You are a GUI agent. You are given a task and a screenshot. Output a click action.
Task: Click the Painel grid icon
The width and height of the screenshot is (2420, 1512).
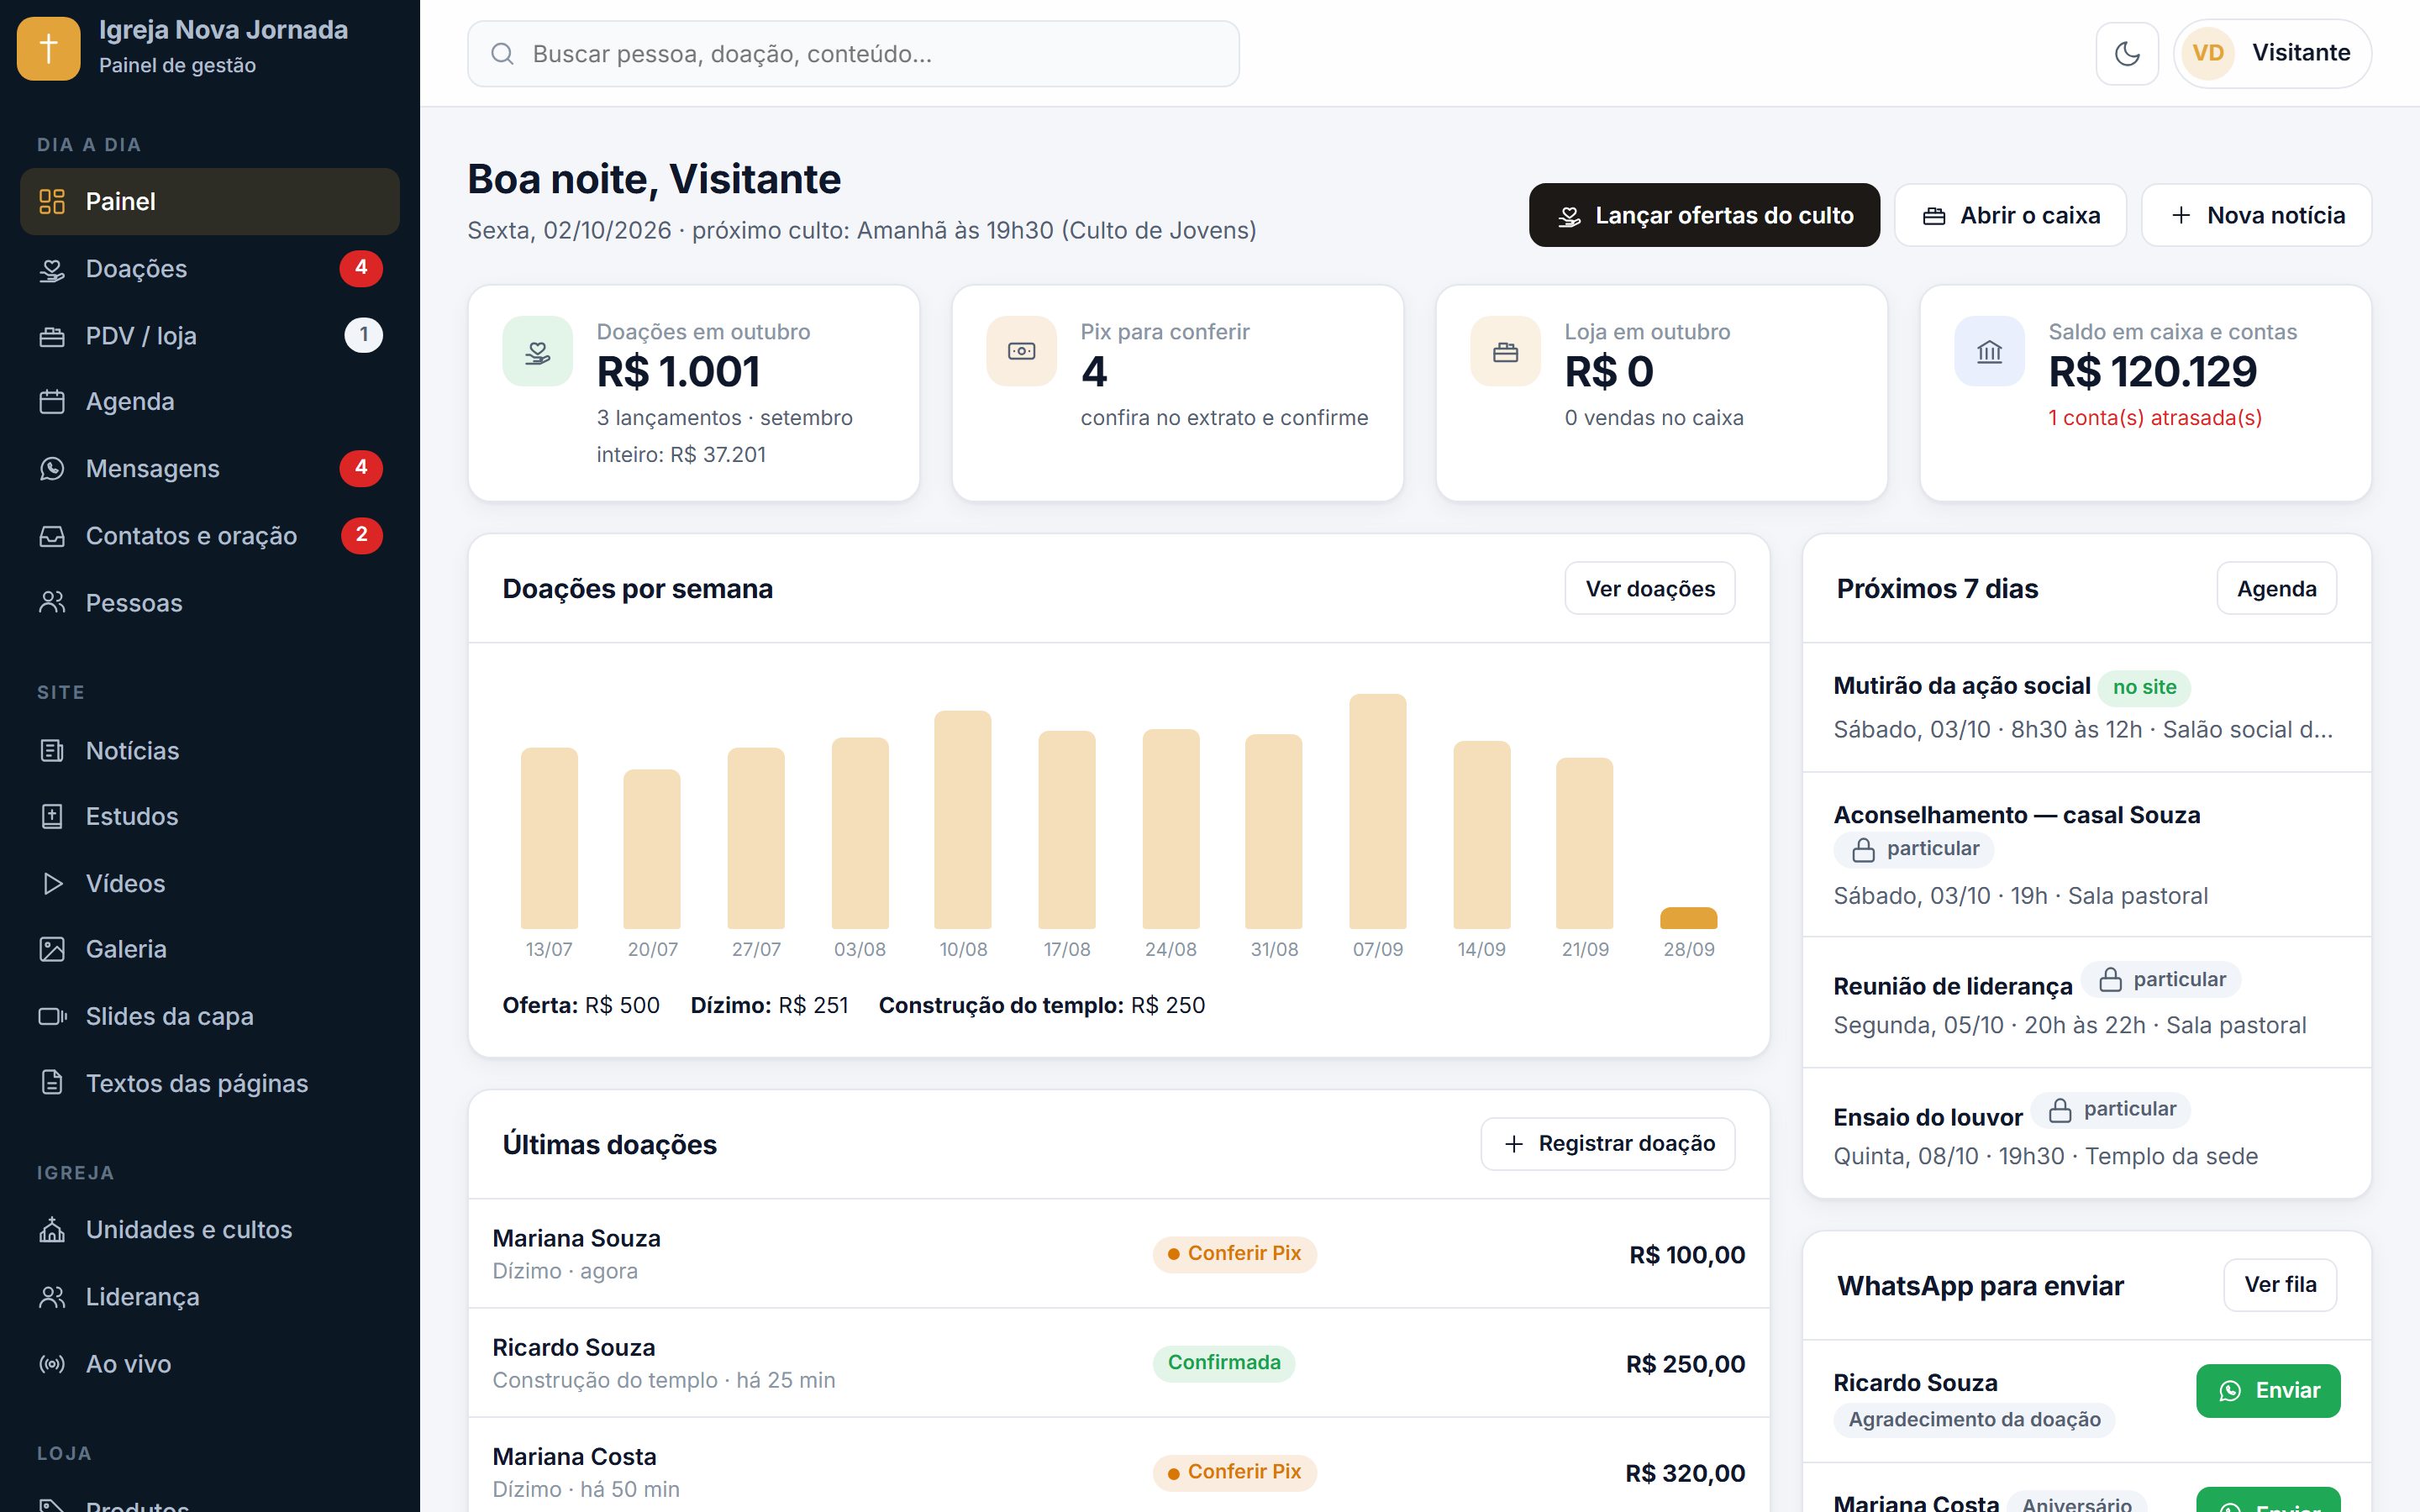52,201
